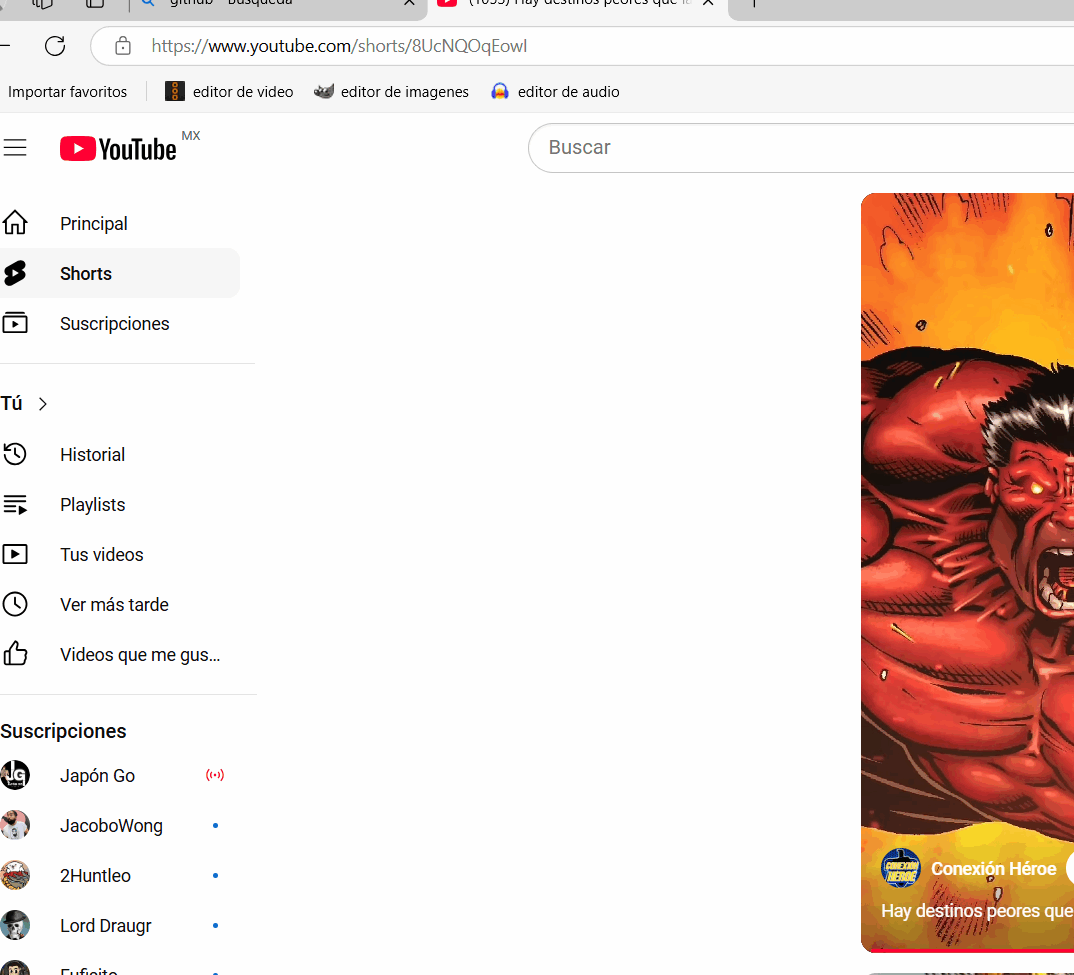Open Importar favoritos bookmark
The width and height of the screenshot is (1074, 975).
(67, 92)
